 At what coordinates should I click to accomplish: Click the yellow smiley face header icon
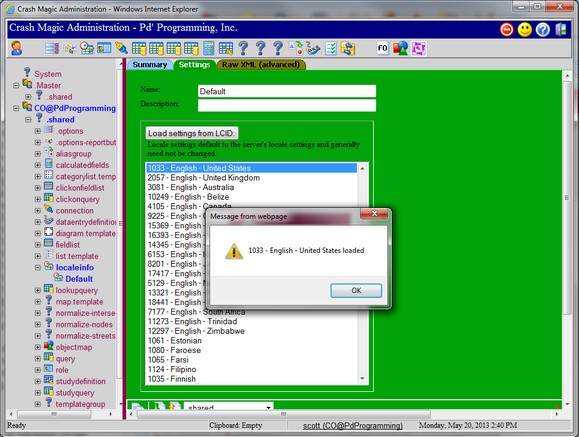525,30
